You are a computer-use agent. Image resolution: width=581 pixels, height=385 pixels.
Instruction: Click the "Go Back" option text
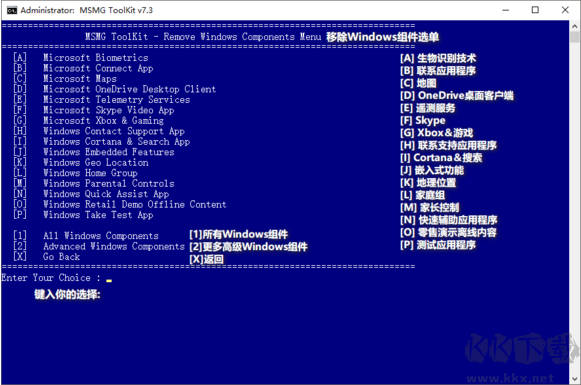click(62, 256)
